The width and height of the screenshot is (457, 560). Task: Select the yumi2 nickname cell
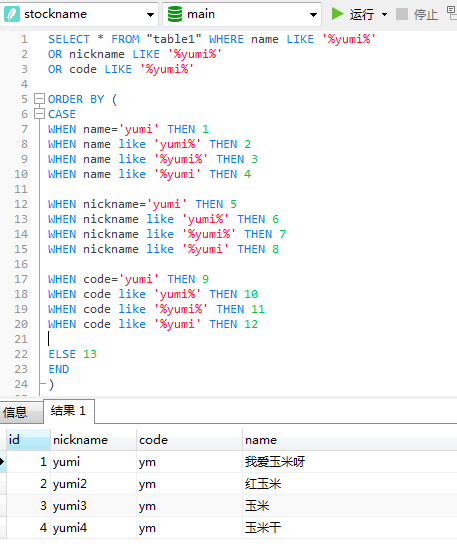tap(93, 484)
